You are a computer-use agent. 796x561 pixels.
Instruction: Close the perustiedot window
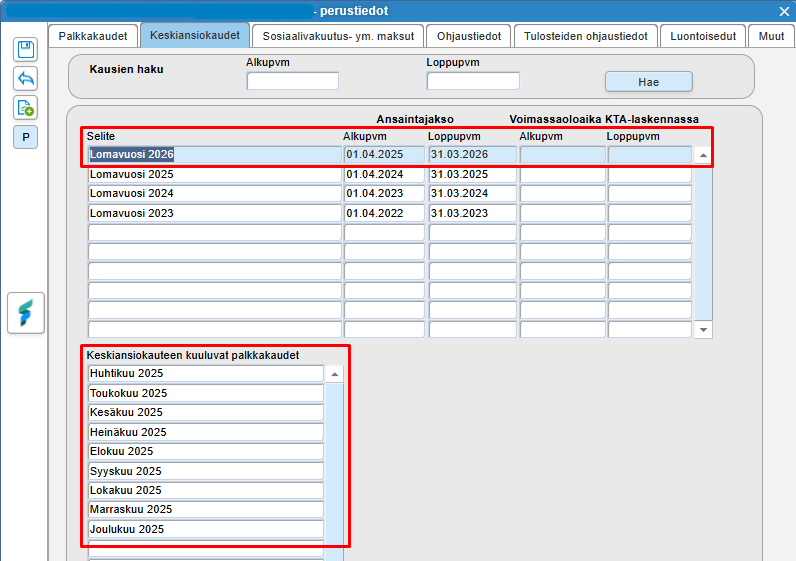[x=784, y=11]
